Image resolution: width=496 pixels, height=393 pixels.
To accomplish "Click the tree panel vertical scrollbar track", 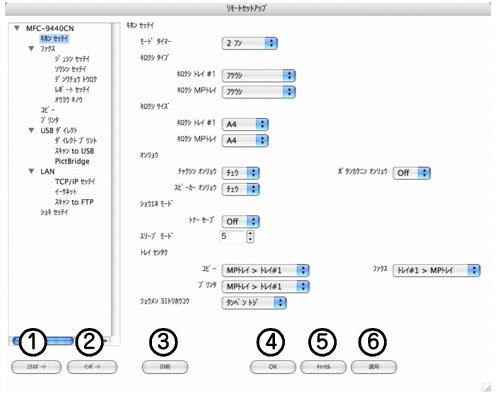I will coord(116,179).
